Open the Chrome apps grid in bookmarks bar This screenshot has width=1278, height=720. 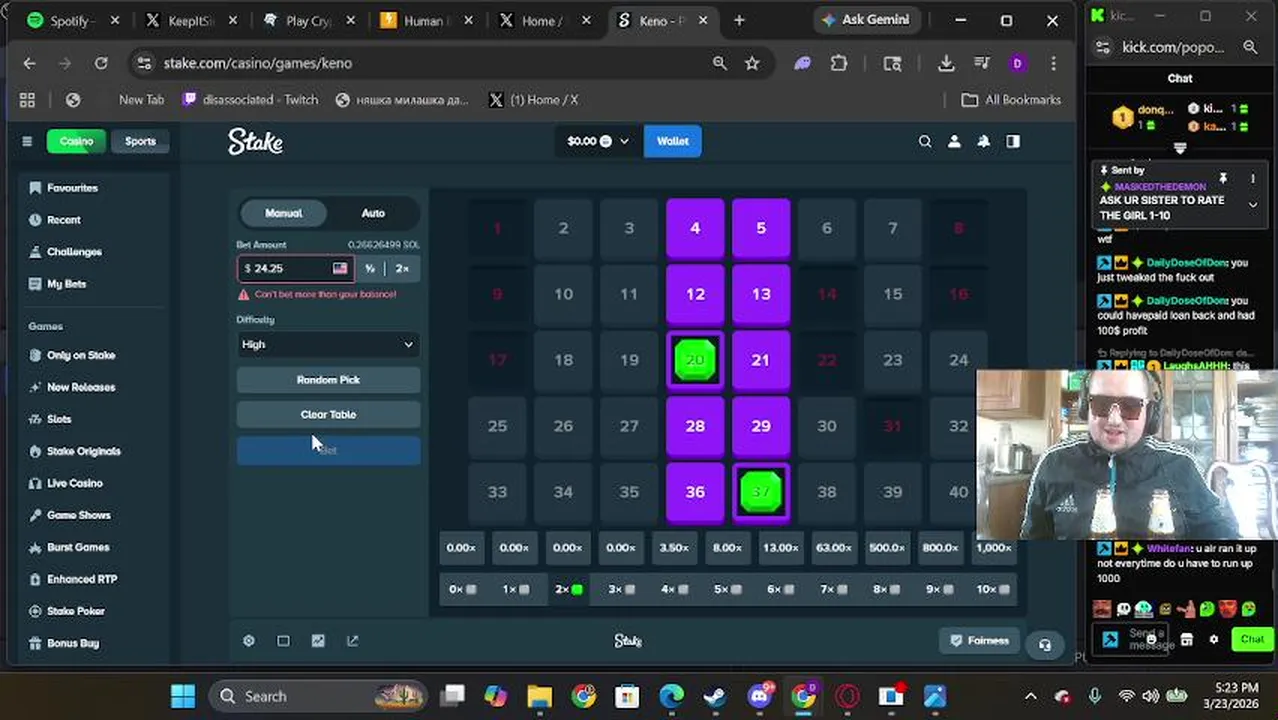(27, 100)
